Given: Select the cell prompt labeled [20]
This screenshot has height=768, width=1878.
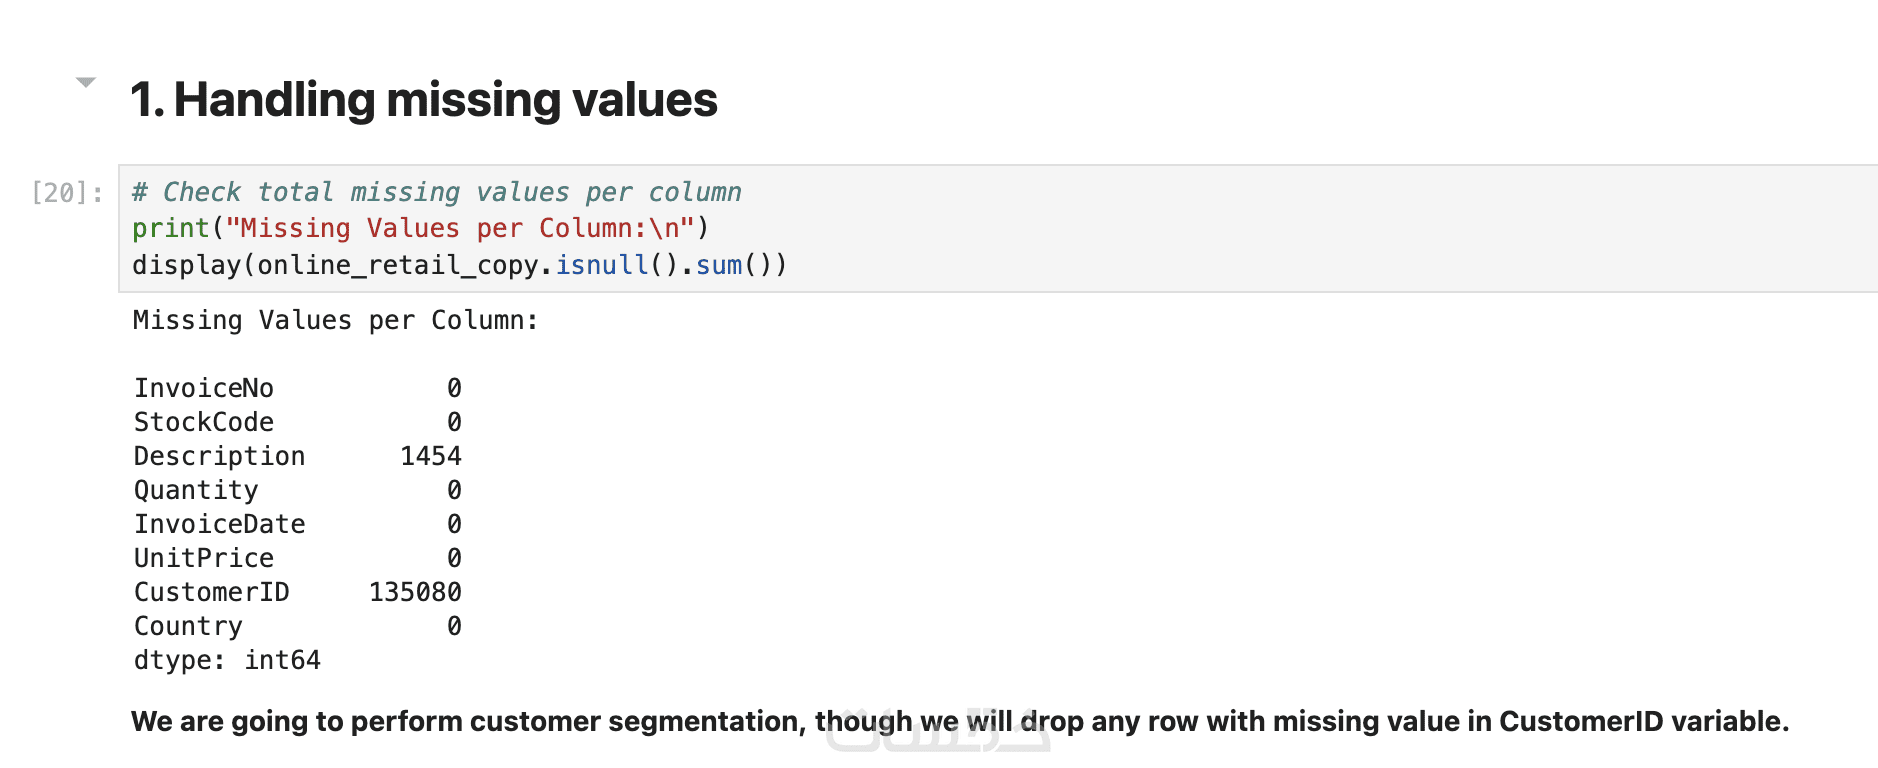Looking at the screenshot, I should point(67,193).
